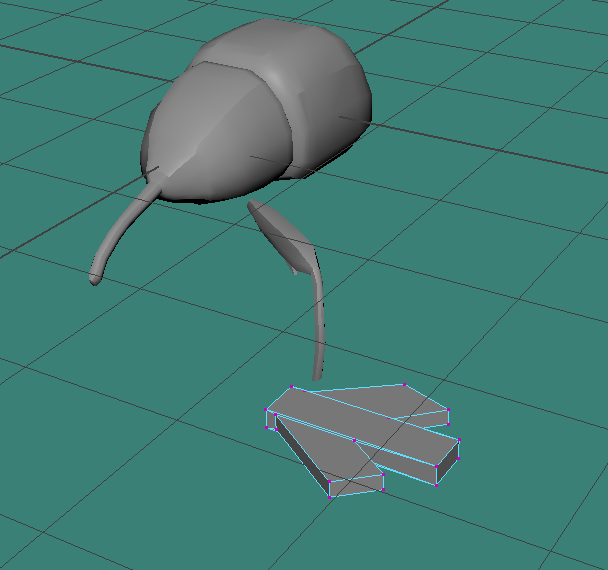Select the long curved antenna on the left

coord(122,228)
